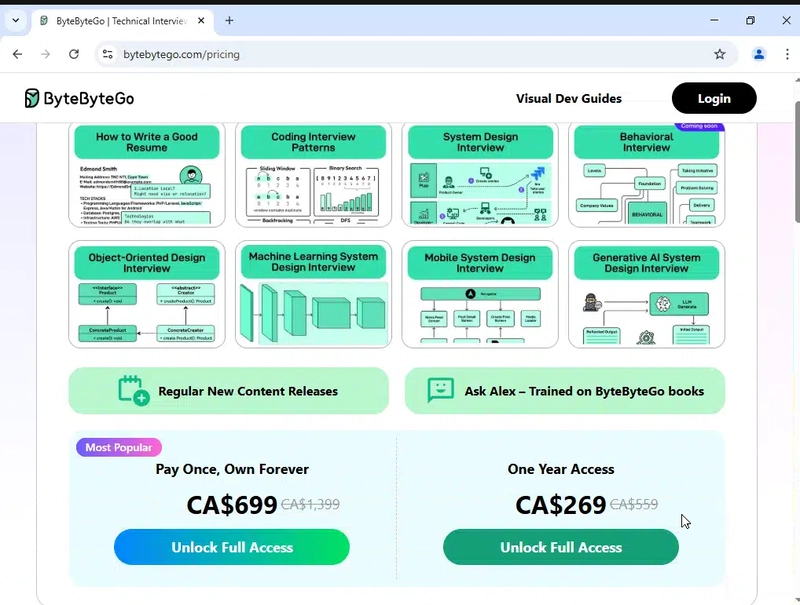800x605 pixels.
Task: Open the browser profile avatar icon
Action: coord(759,54)
